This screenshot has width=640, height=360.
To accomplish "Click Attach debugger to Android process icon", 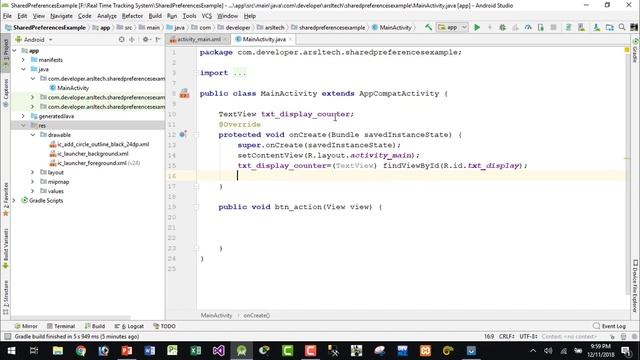I will 541,27.
